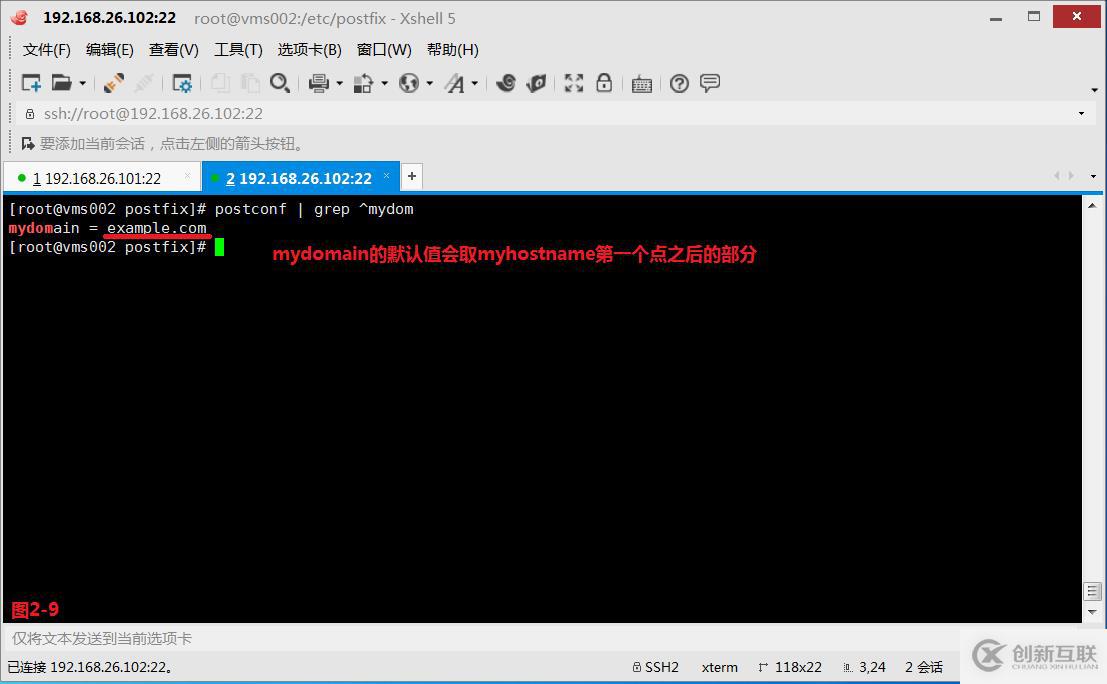Image resolution: width=1107 pixels, height=684 pixels.
Task: Click the Connect plug icon
Action: pyautogui.click(x=113, y=83)
